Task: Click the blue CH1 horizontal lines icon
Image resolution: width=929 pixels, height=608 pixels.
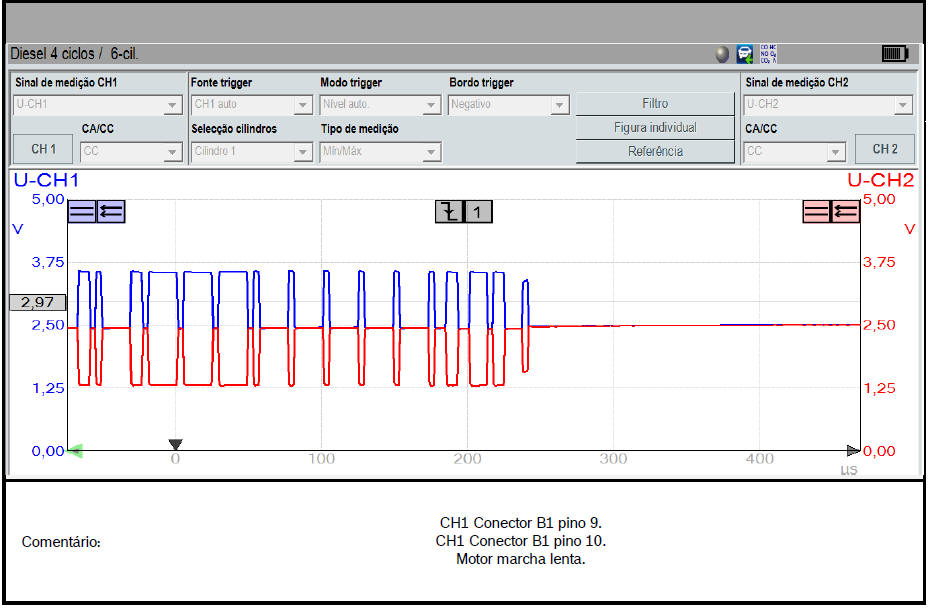Action: (x=82, y=211)
